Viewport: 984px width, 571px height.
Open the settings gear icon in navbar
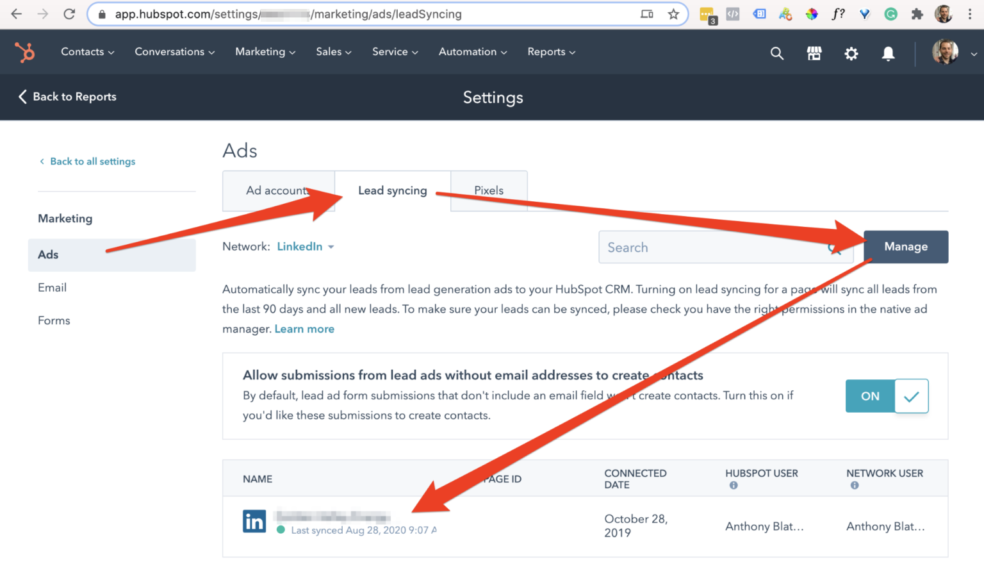851,53
